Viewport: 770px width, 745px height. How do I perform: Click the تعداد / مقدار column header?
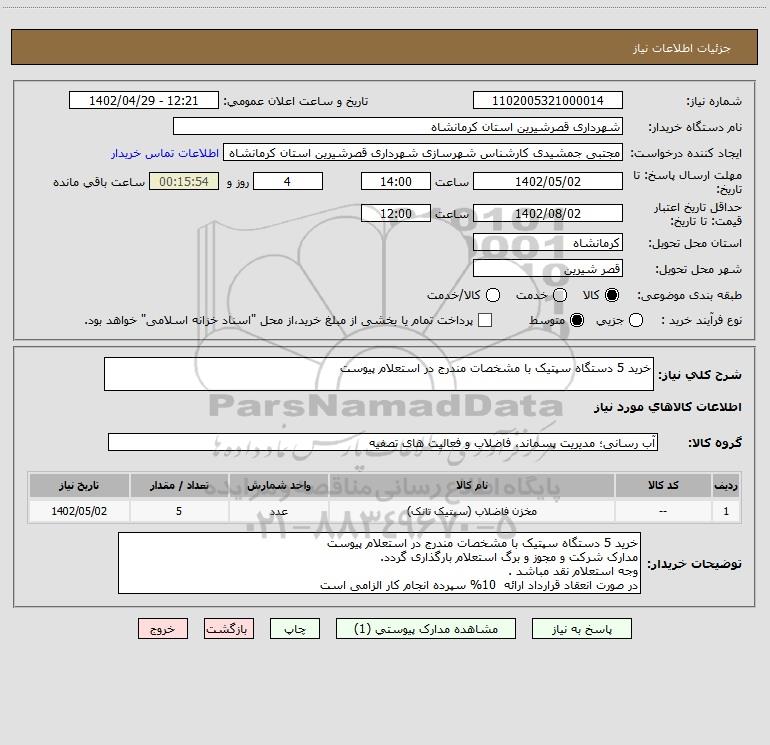tap(179, 485)
